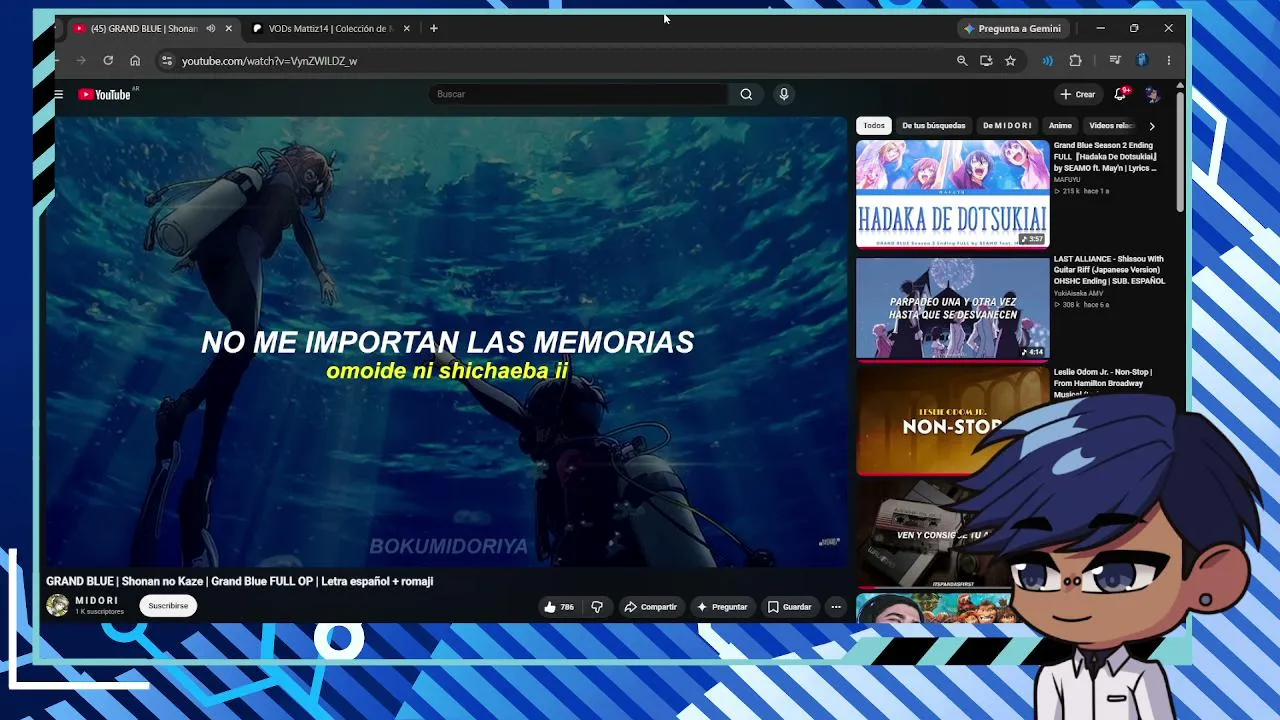Viewport: 1280px width, 720px height.
Task: Open the LAST ALLIANCE Shissou video title
Action: click(1109, 270)
